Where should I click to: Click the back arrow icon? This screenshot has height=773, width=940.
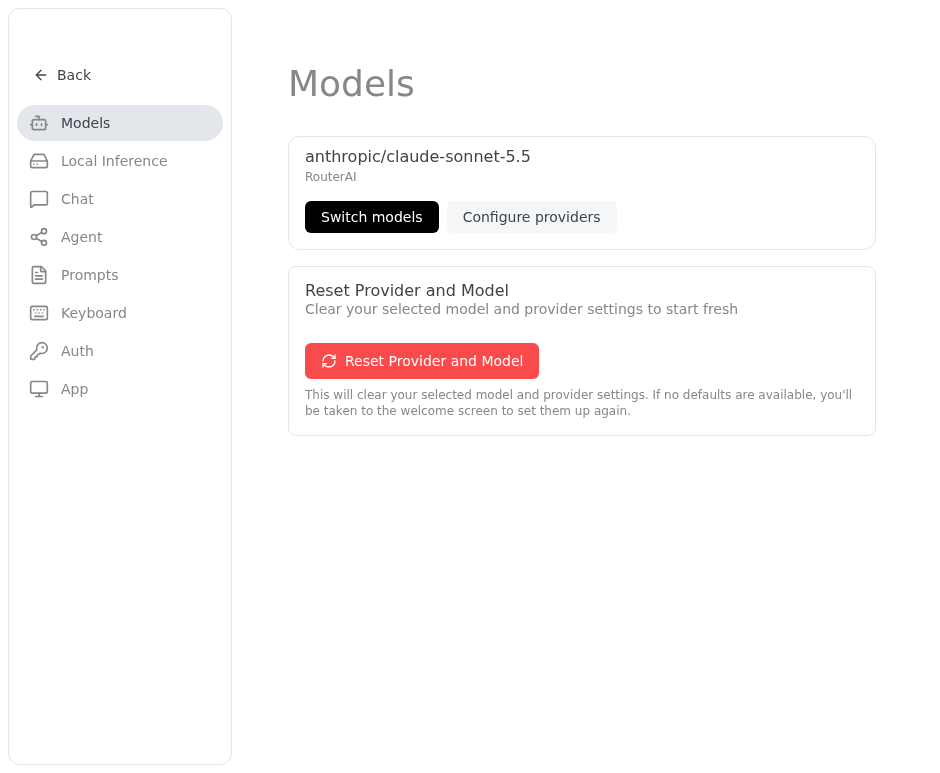tap(41, 75)
